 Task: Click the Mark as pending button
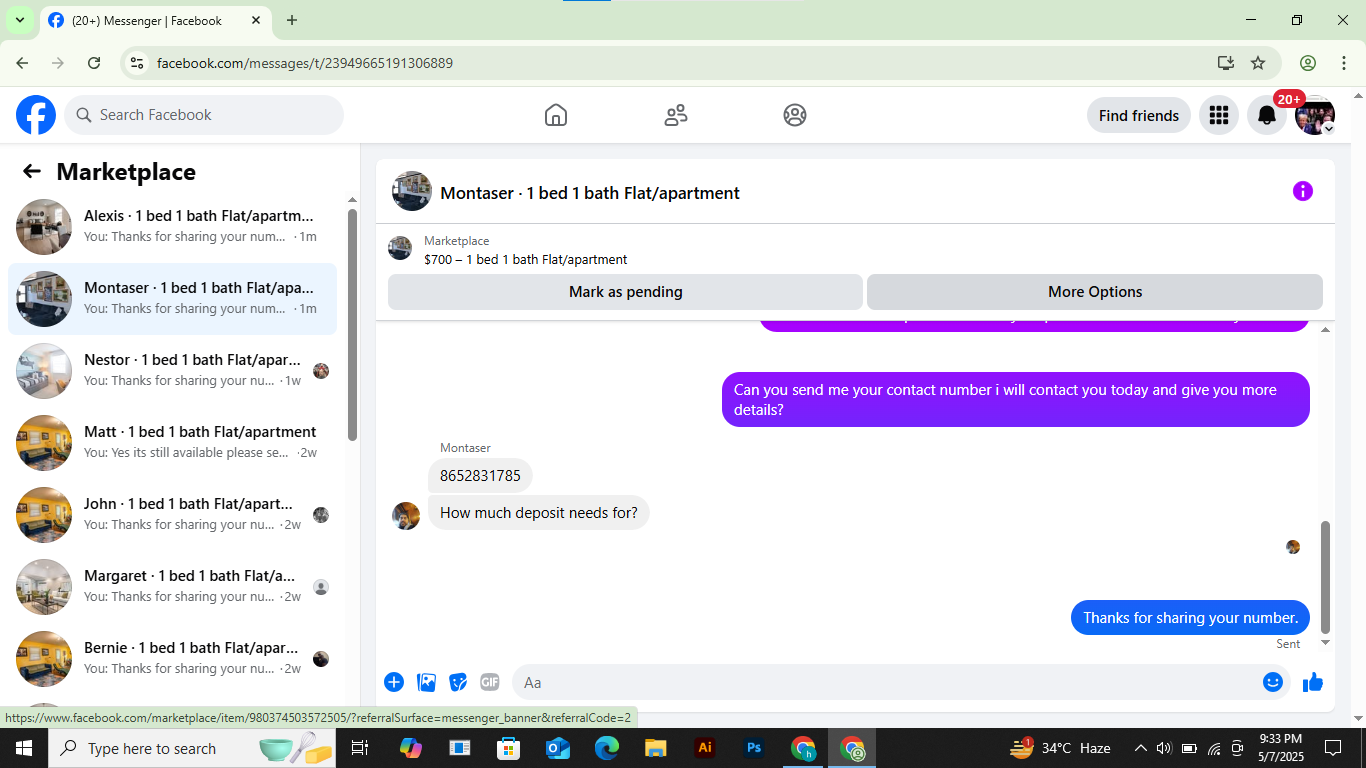click(625, 292)
